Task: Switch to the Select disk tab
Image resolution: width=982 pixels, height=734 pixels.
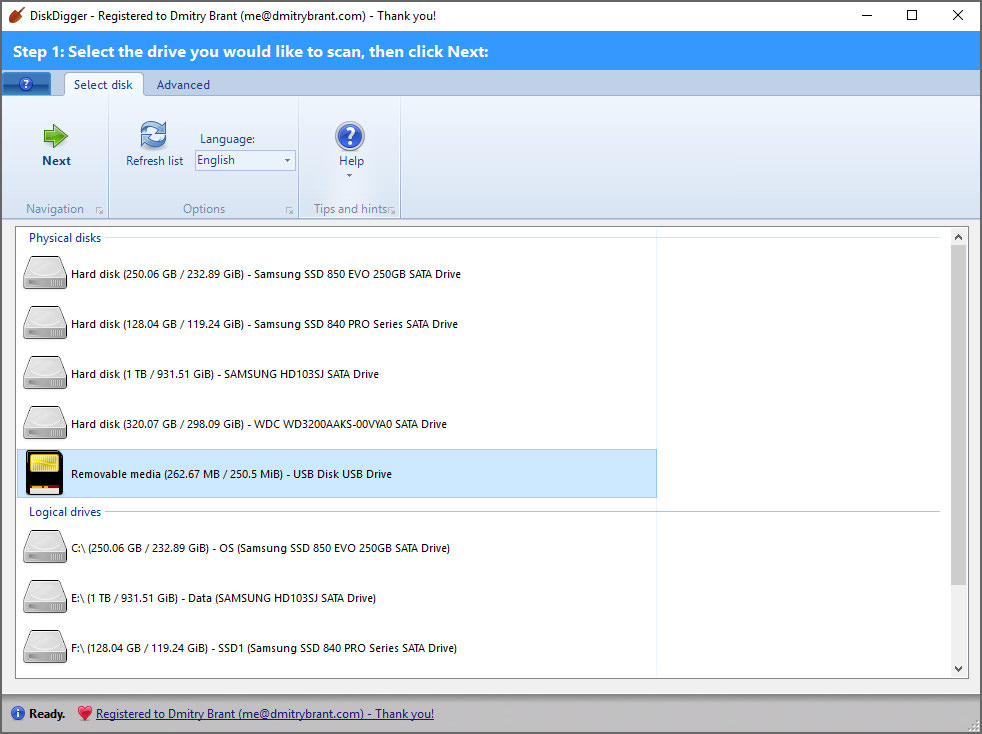Action: pos(103,85)
